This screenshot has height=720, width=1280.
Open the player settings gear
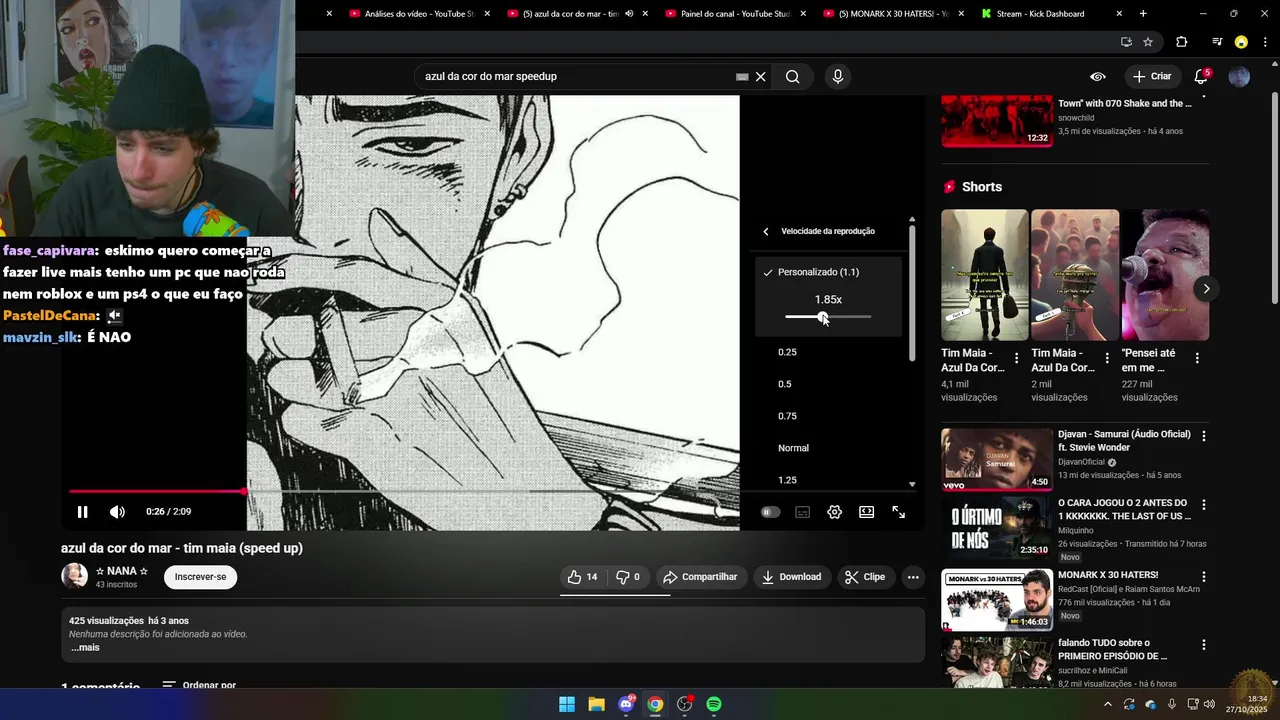[834, 512]
